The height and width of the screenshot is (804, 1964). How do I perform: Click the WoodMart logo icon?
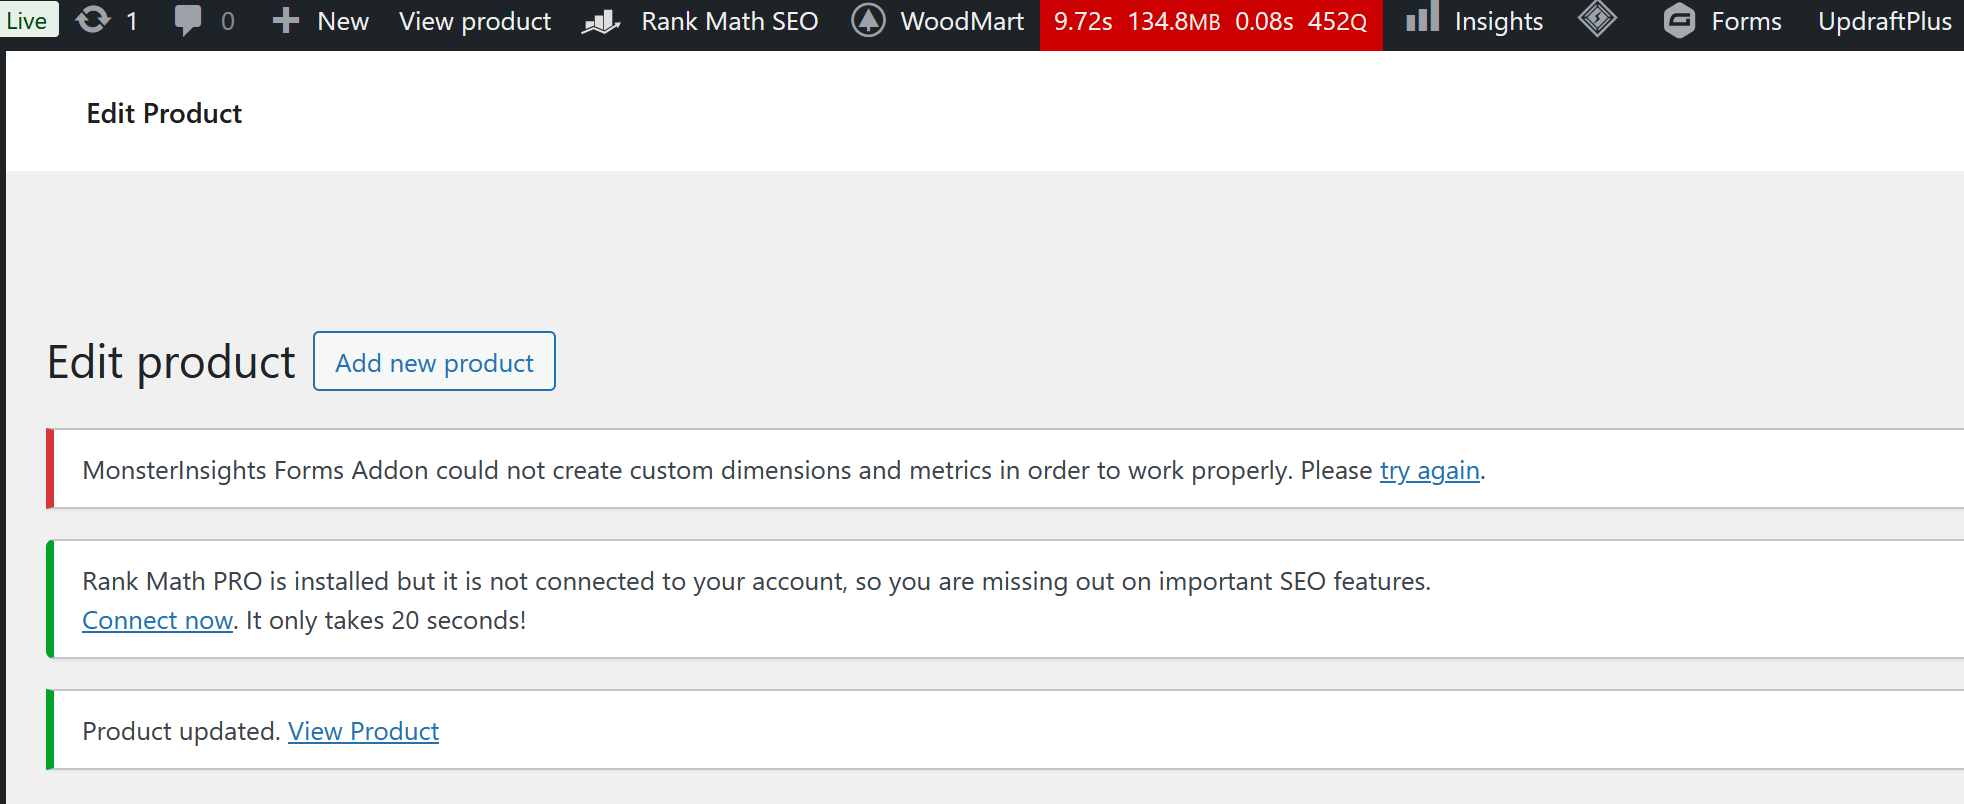point(868,20)
